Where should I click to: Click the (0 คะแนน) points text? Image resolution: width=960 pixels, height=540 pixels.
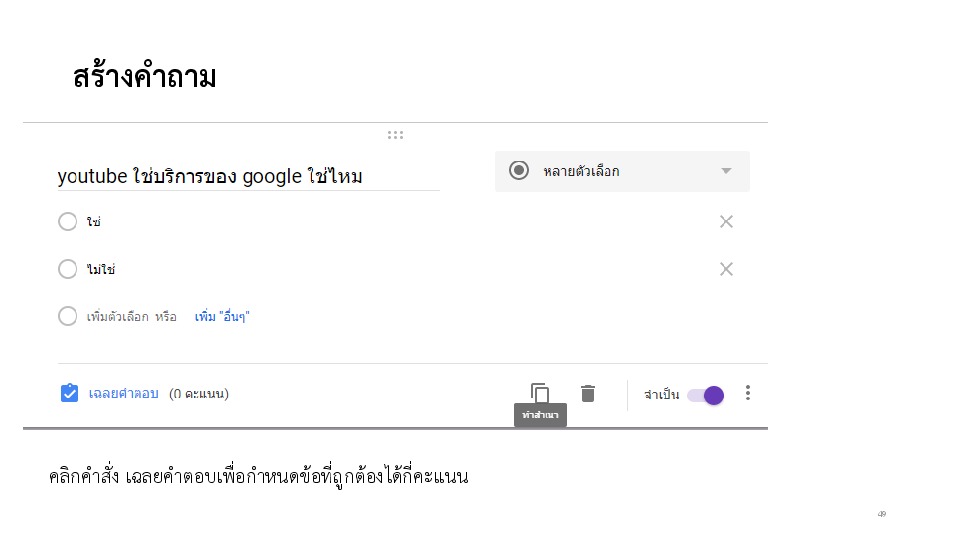199,394
